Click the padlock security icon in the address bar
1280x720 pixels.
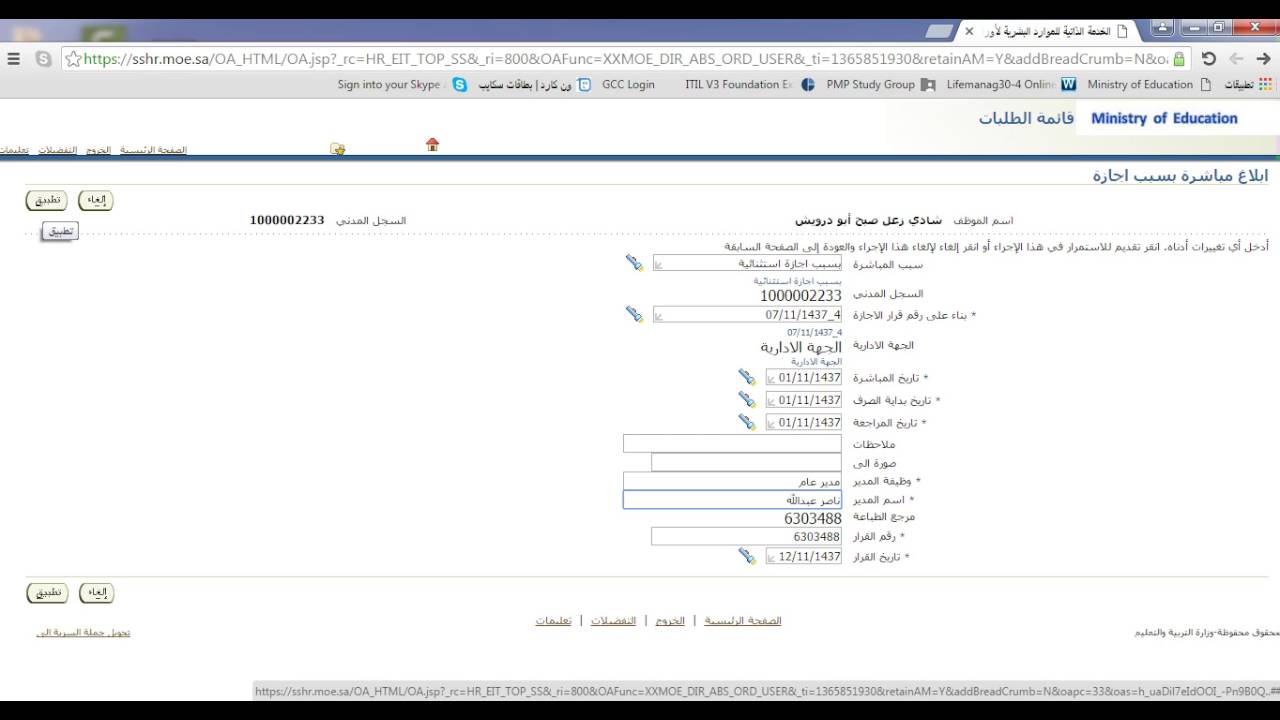click(1178, 59)
